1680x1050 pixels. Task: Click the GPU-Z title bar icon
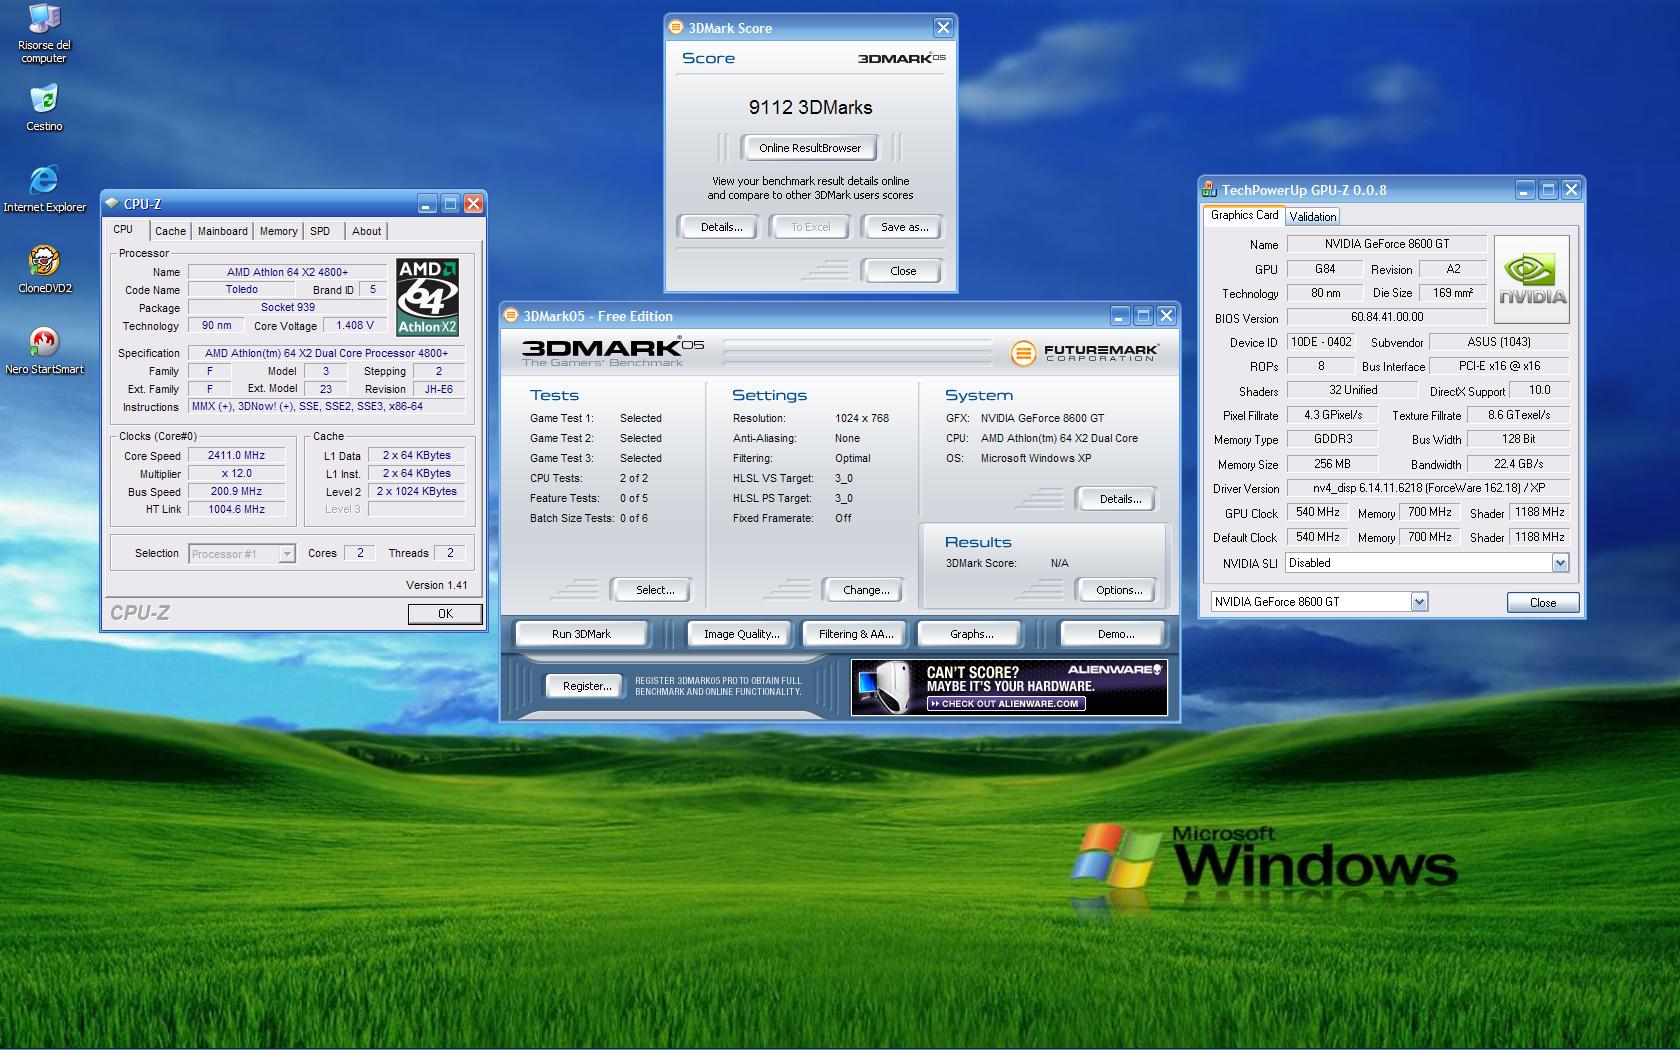1210,190
